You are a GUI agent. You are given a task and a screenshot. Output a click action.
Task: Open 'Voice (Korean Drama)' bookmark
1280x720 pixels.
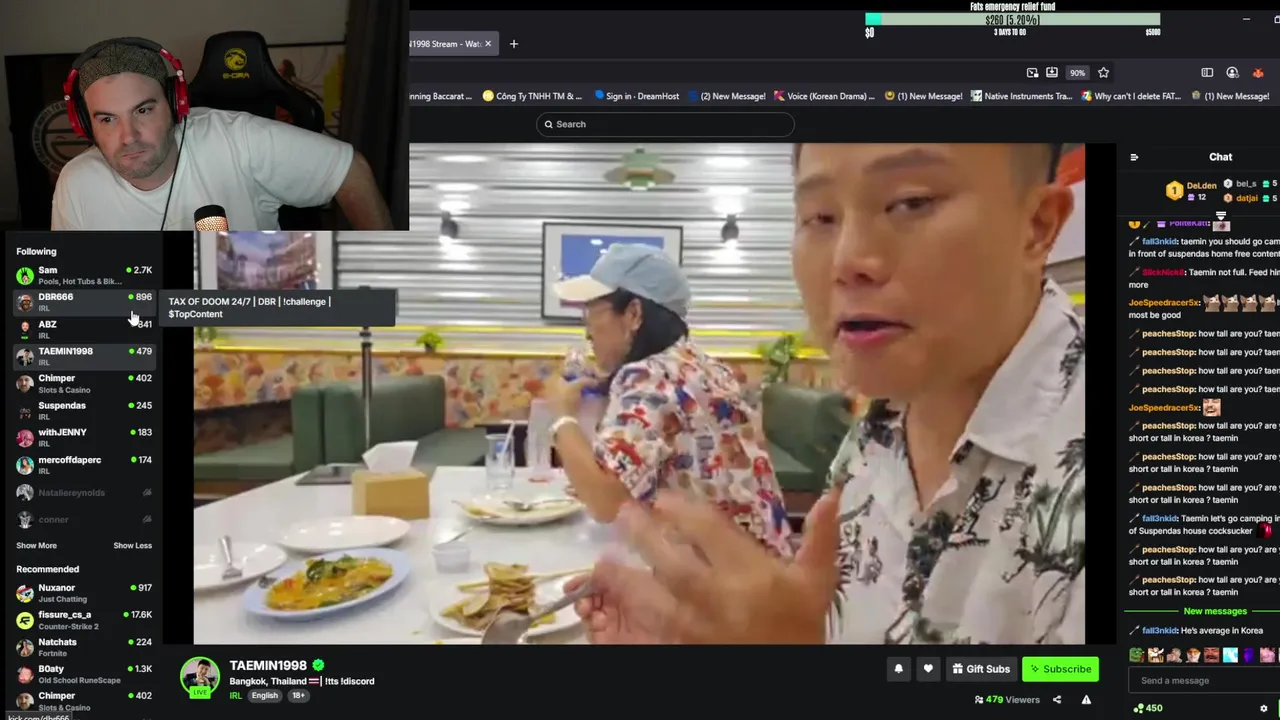coord(824,96)
